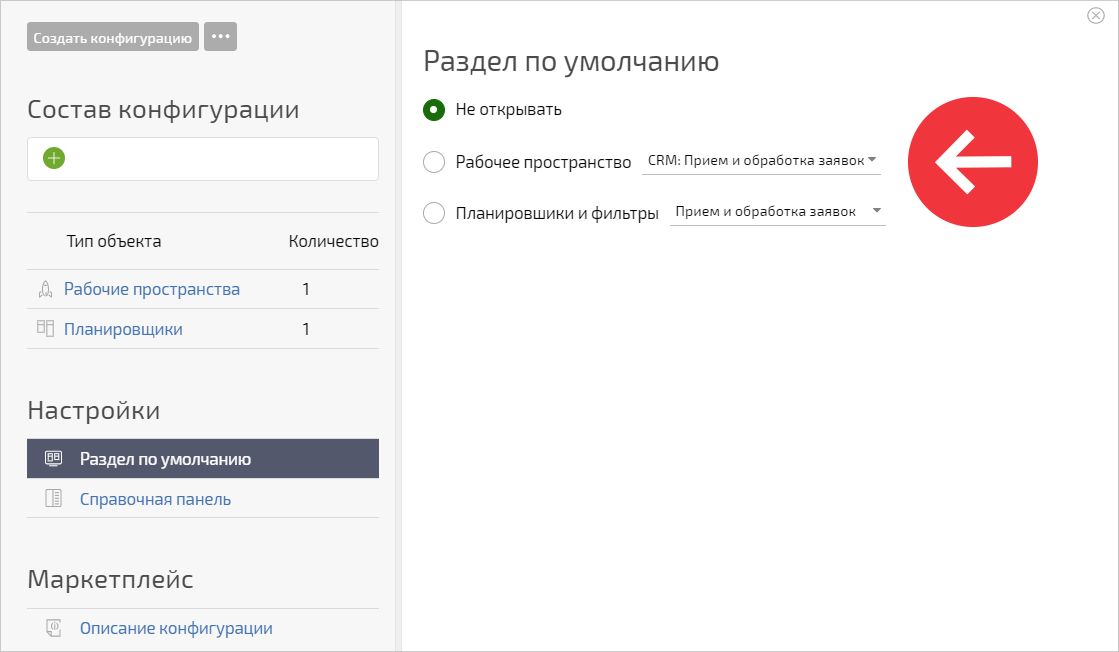Click the Раздел по умолчанию page heading
This screenshot has width=1119, height=652.
(x=571, y=62)
